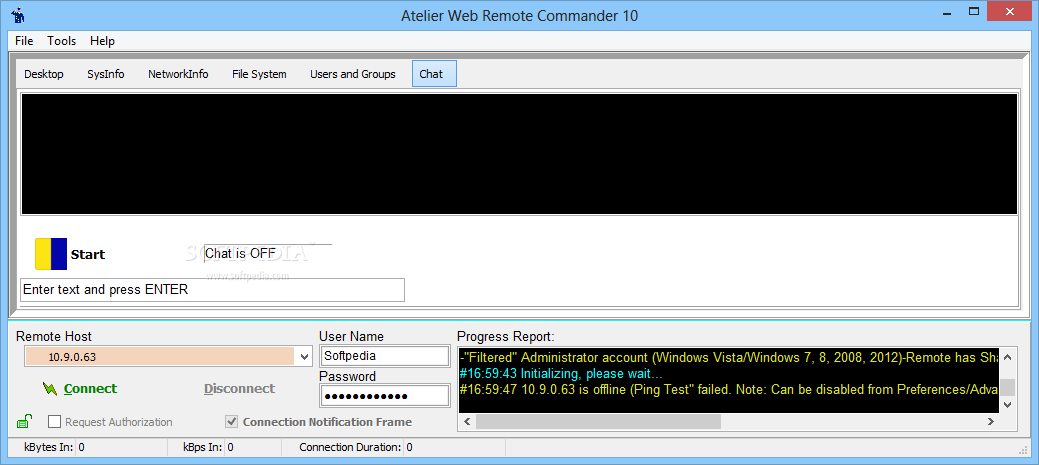The height and width of the screenshot is (465, 1039).
Task: Click the green padlock icon
Action: pyautogui.click(x=24, y=421)
